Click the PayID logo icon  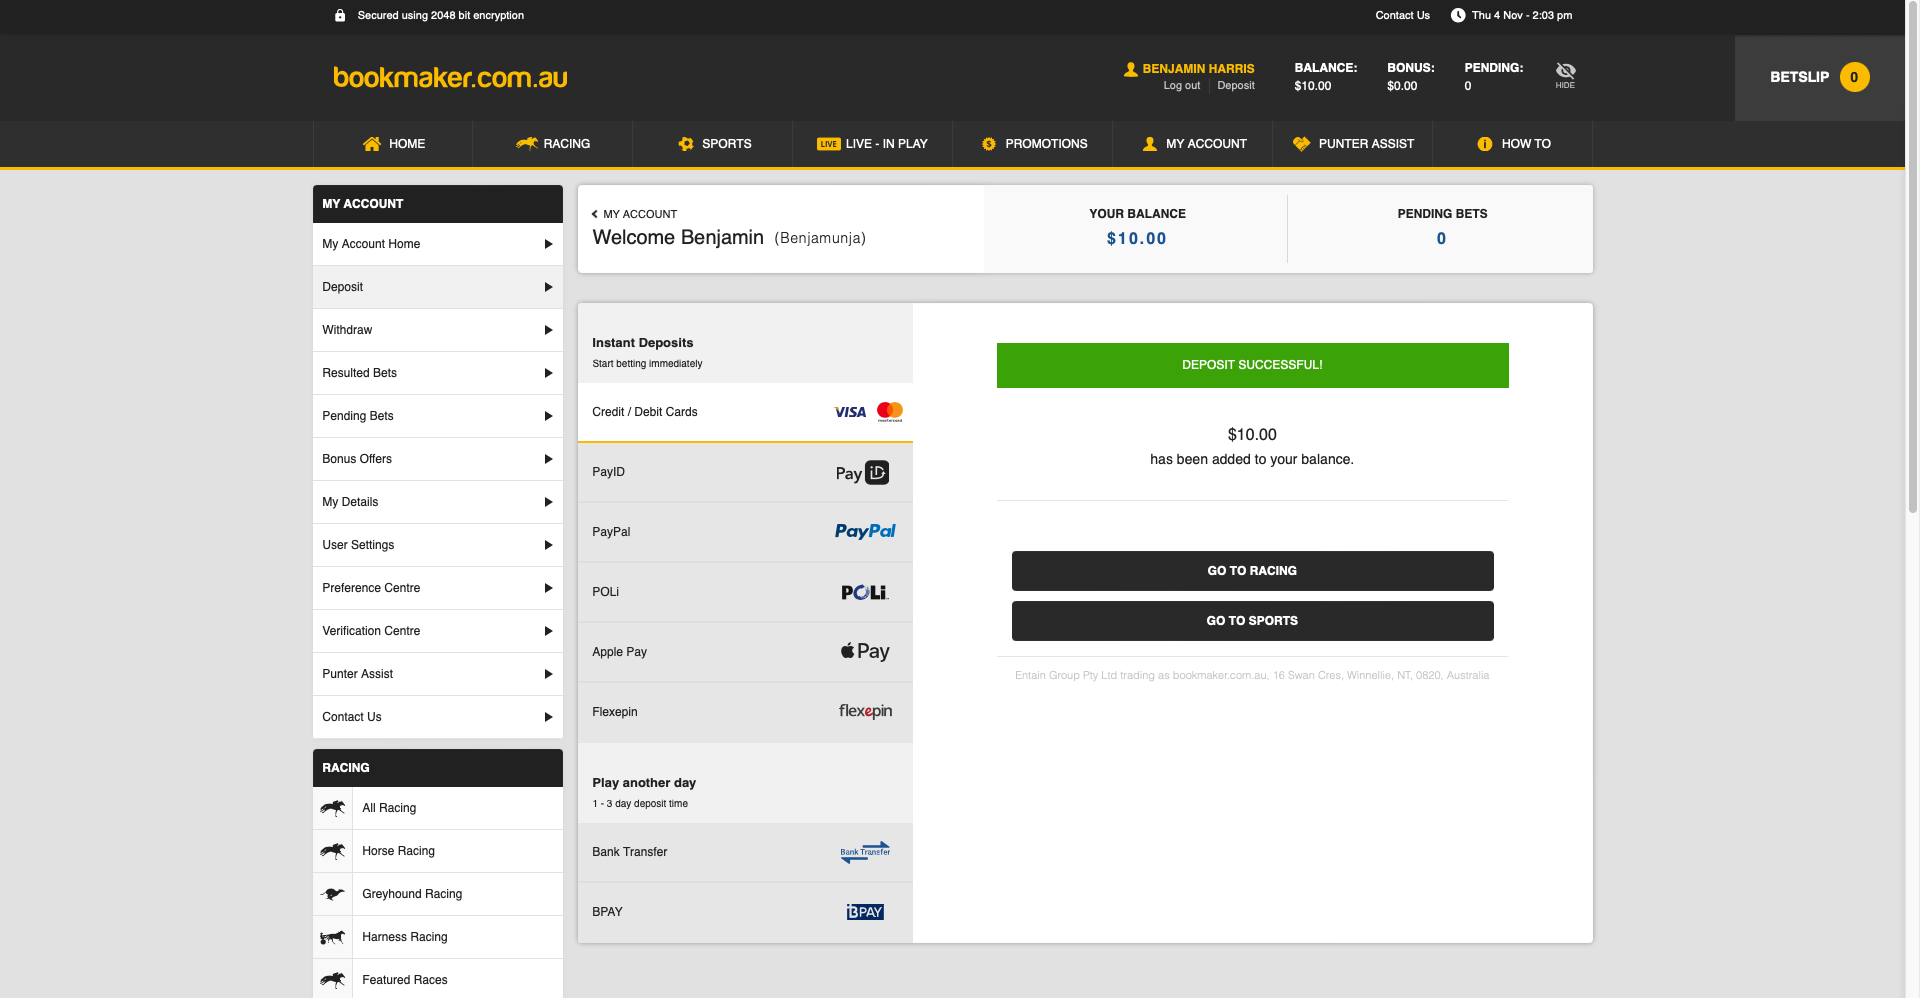(x=862, y=473)
